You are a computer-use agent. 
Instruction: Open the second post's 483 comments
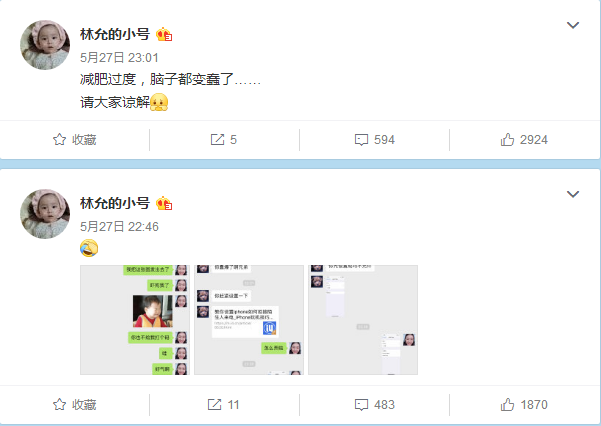[374, 405]
